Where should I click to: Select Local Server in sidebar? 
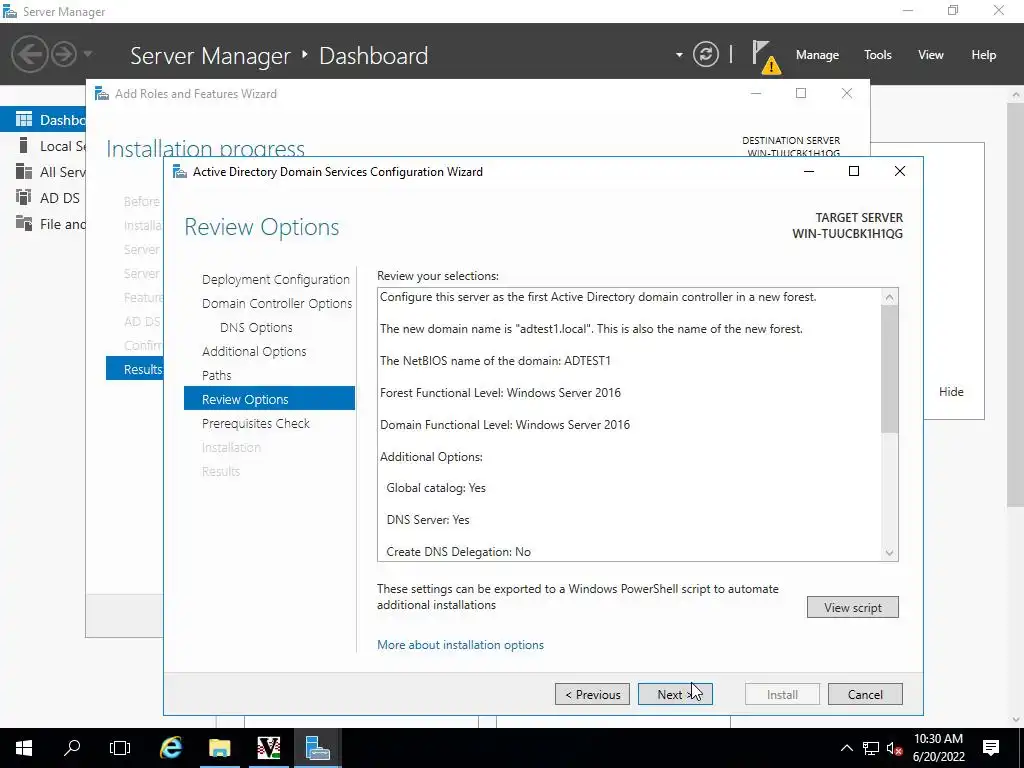[43, 146]
